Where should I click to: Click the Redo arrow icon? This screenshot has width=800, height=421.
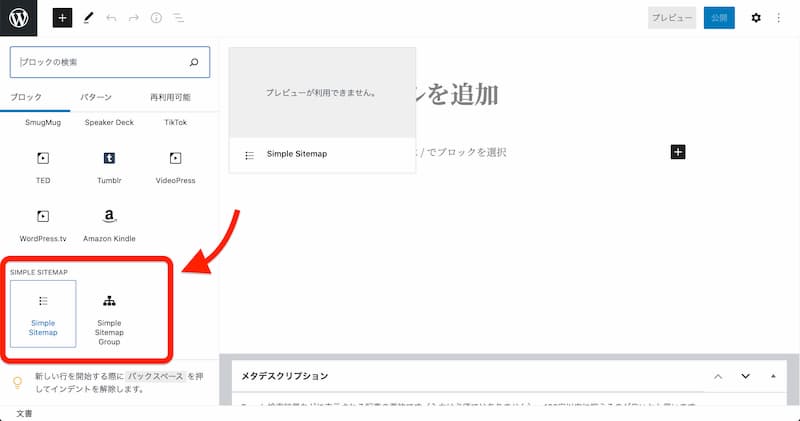click(x=134, y=18)
